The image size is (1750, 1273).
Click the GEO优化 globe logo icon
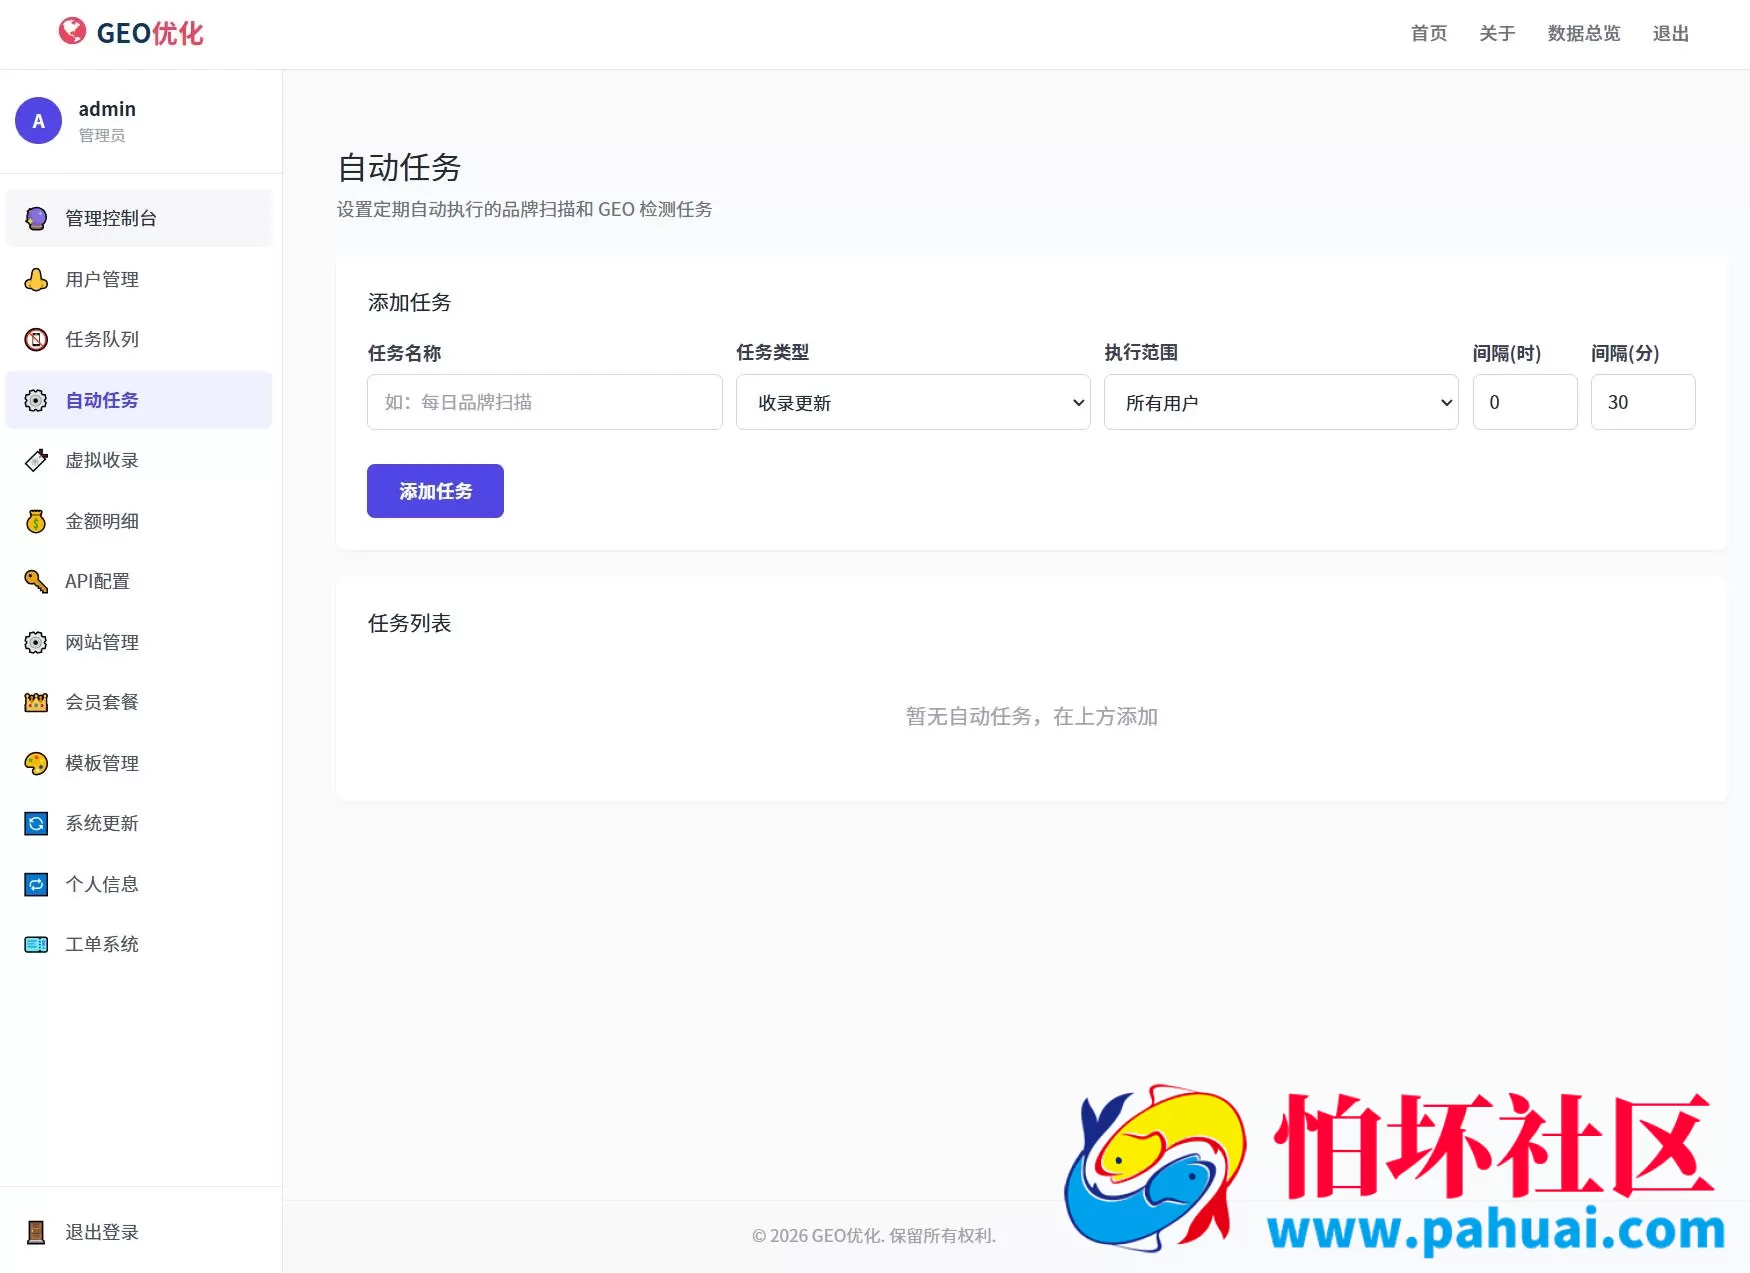(x=72, y=32)
